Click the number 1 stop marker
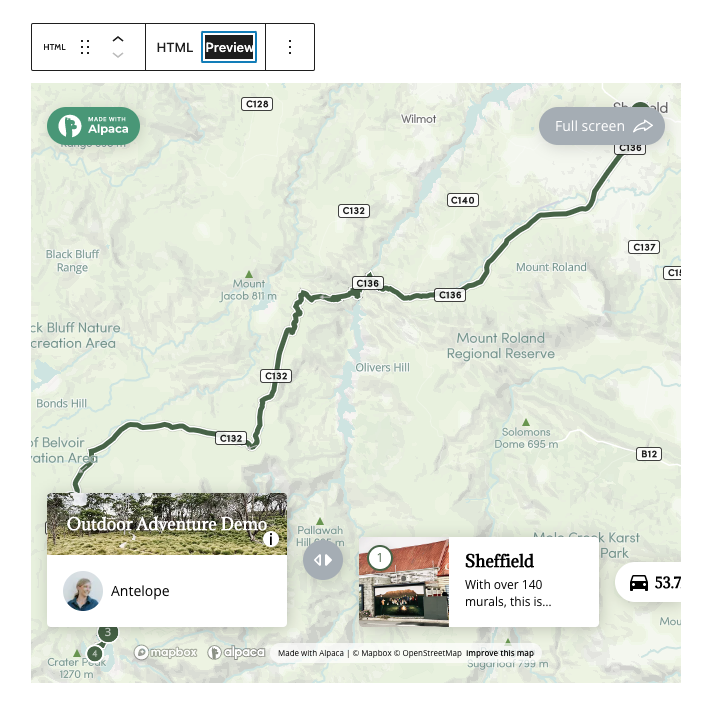The width and height of the screenshot is (716, 708). 379,557
